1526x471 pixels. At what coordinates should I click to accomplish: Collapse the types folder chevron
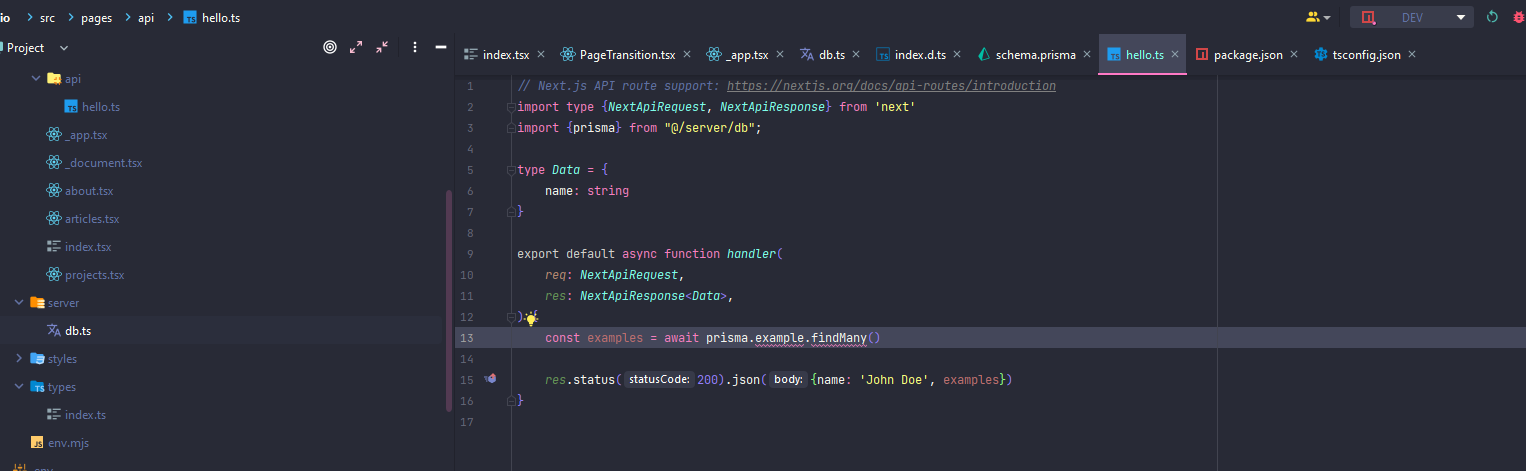[19, 386]
